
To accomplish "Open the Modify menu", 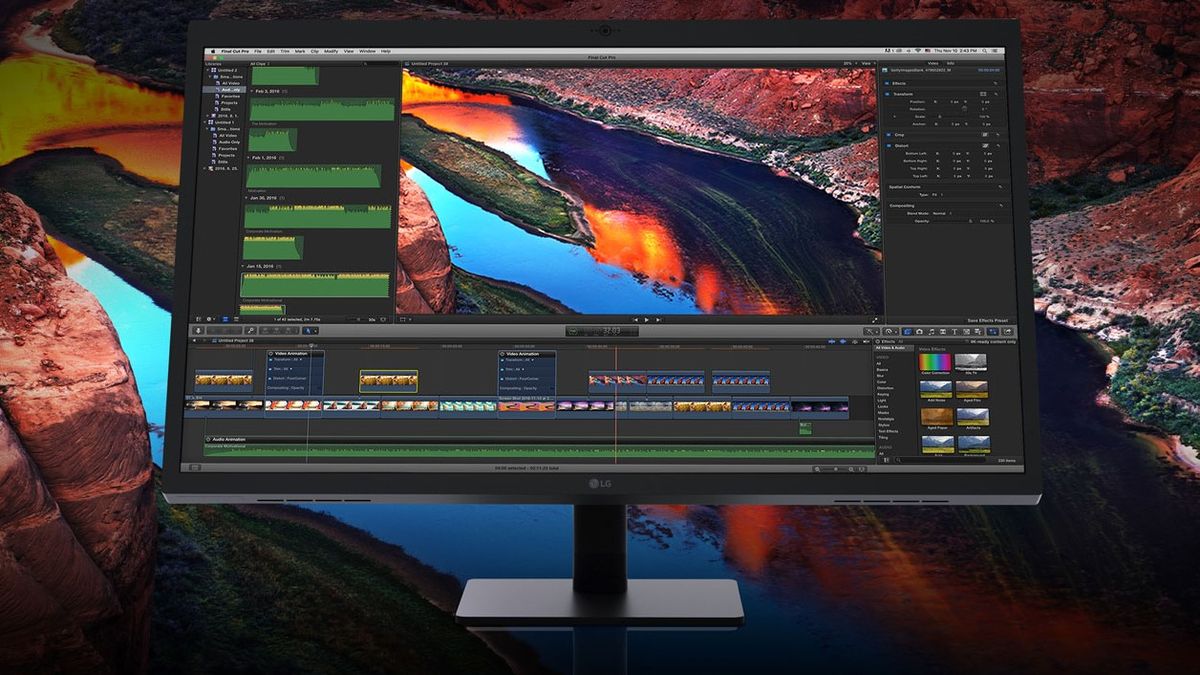I will coord(331,51).
